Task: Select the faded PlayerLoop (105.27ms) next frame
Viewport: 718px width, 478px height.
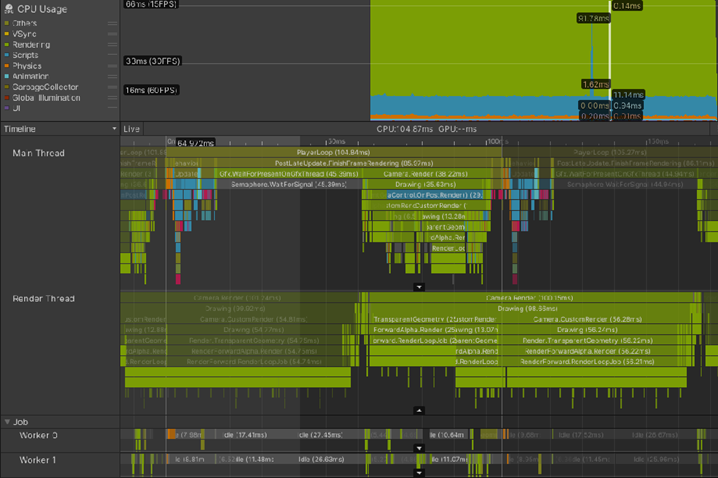Action: click(x=610, y=152)
